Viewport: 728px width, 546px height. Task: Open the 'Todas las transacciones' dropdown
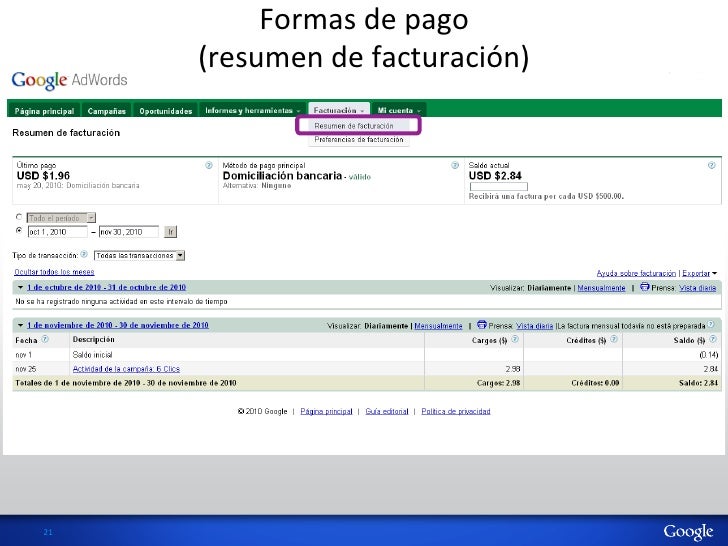coord(139,255)
